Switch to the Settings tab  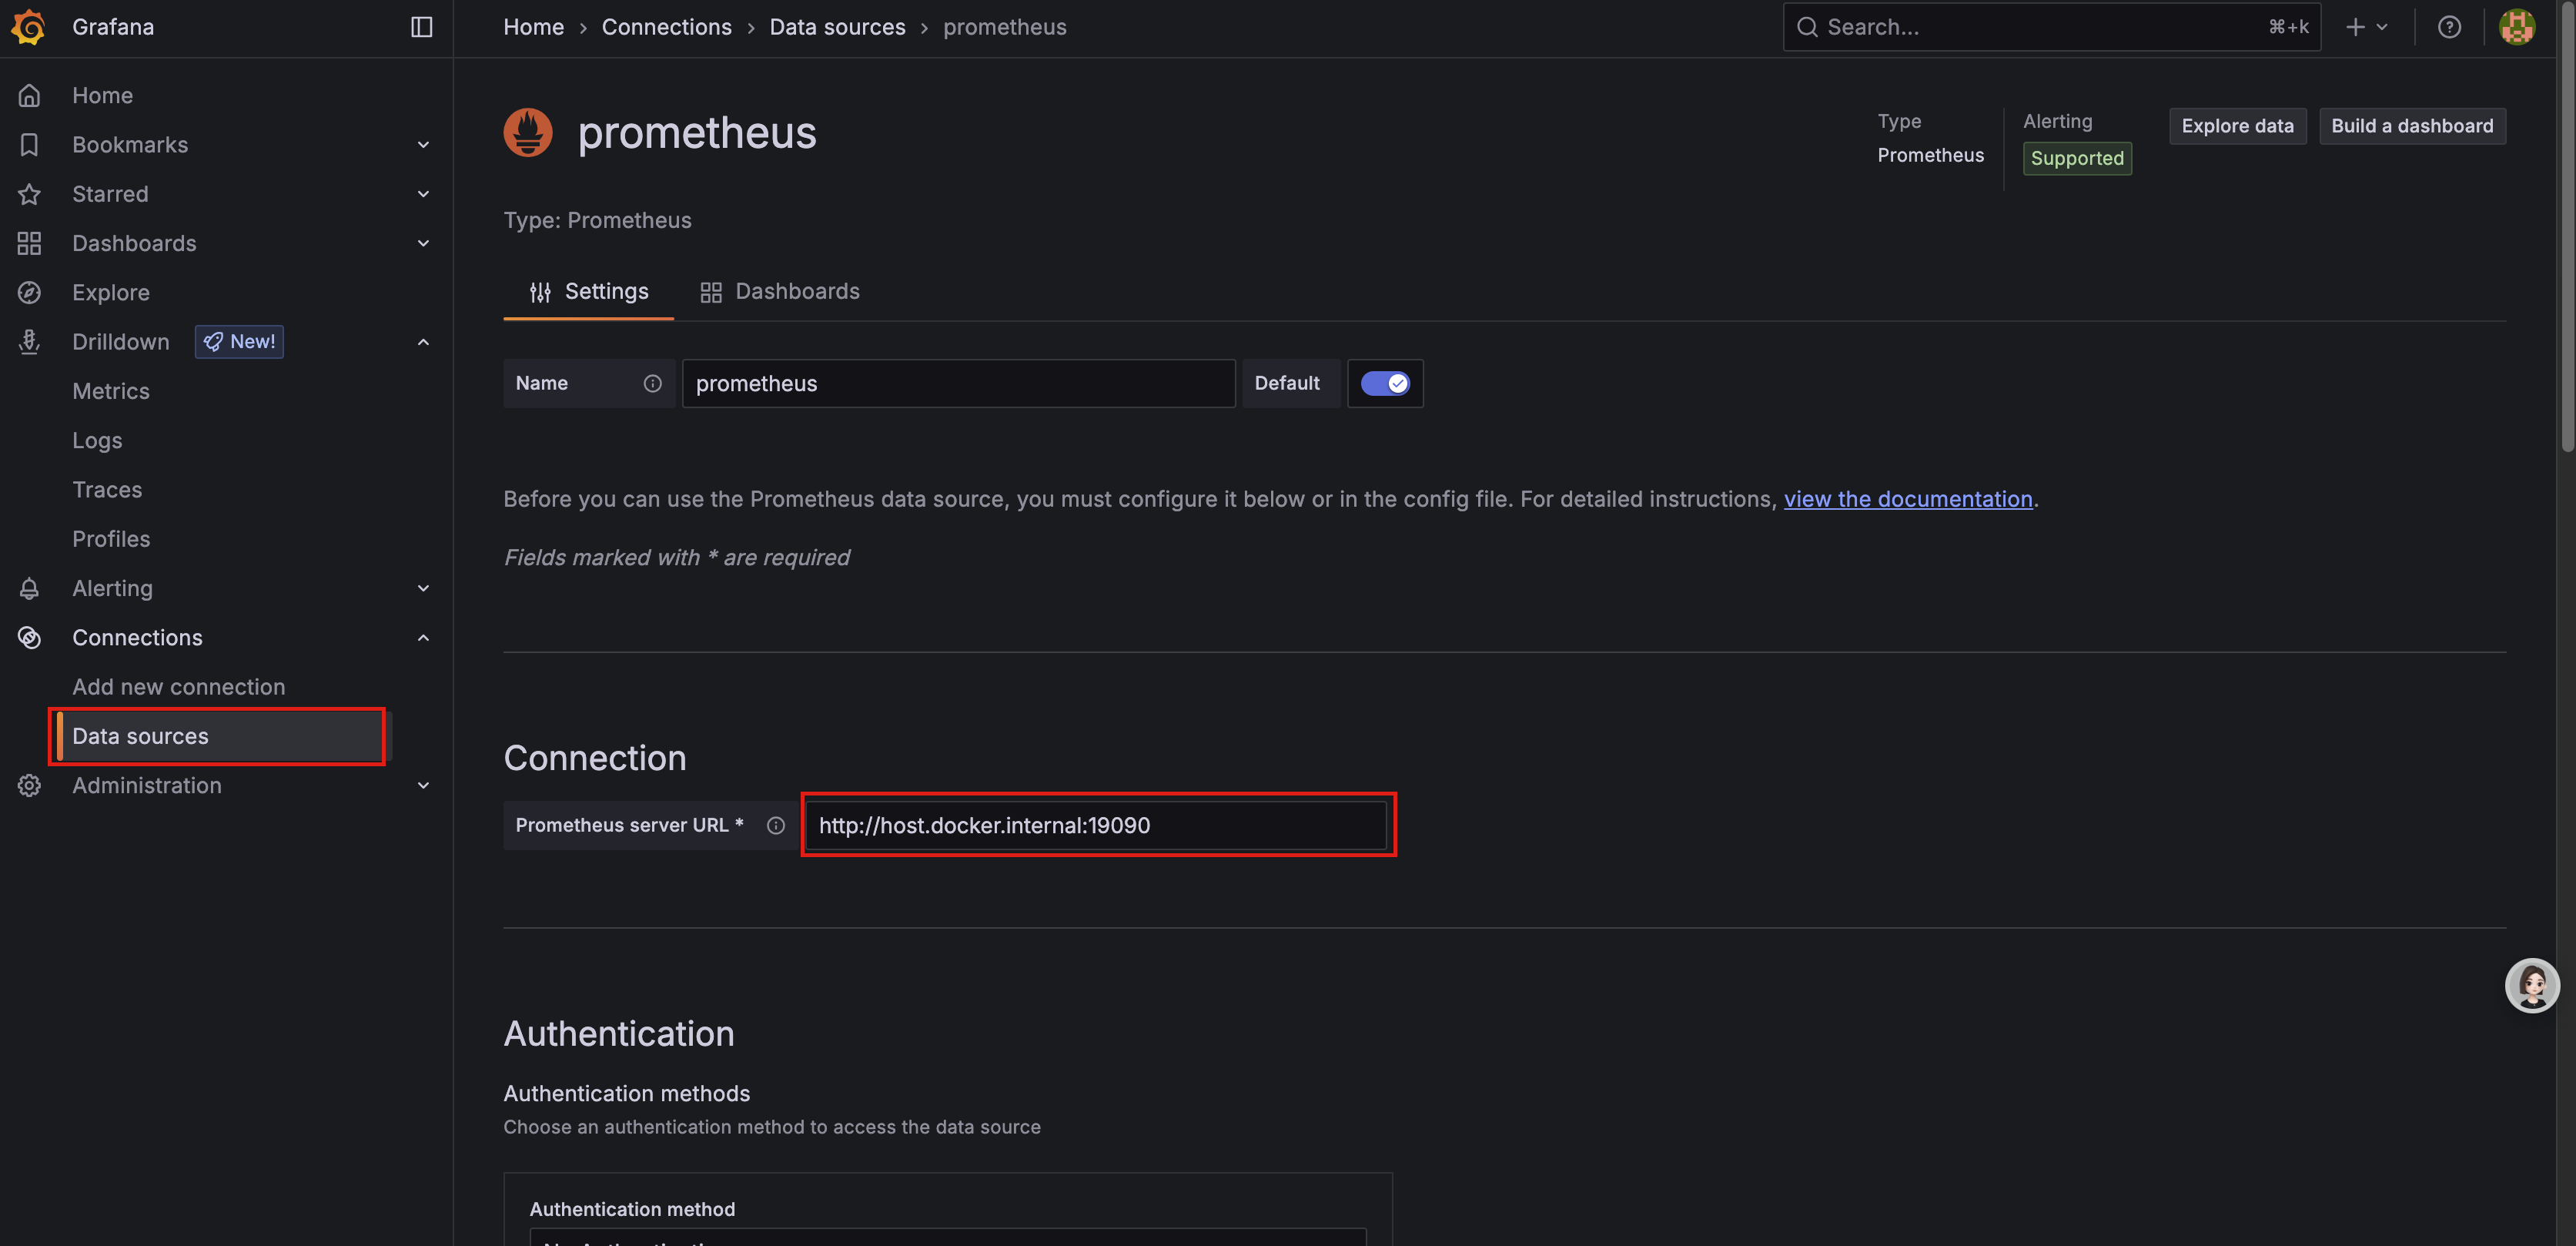click(588, 291)
